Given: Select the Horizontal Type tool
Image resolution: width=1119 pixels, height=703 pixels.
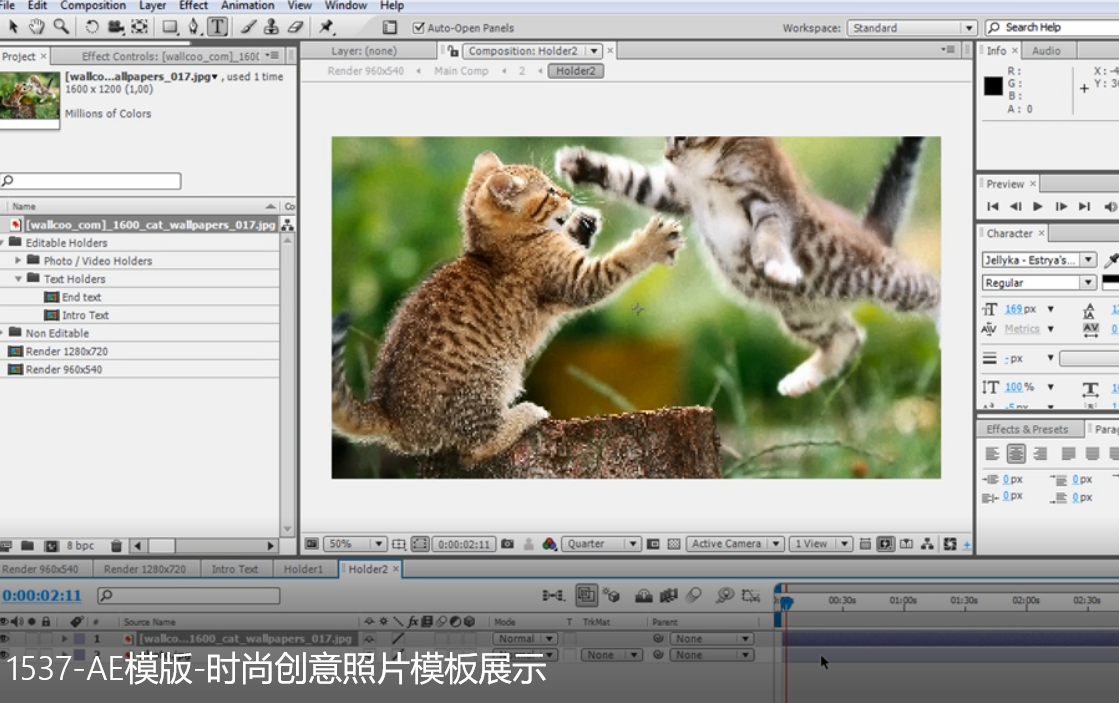Looking at the screenshot, I should (218, 27).
